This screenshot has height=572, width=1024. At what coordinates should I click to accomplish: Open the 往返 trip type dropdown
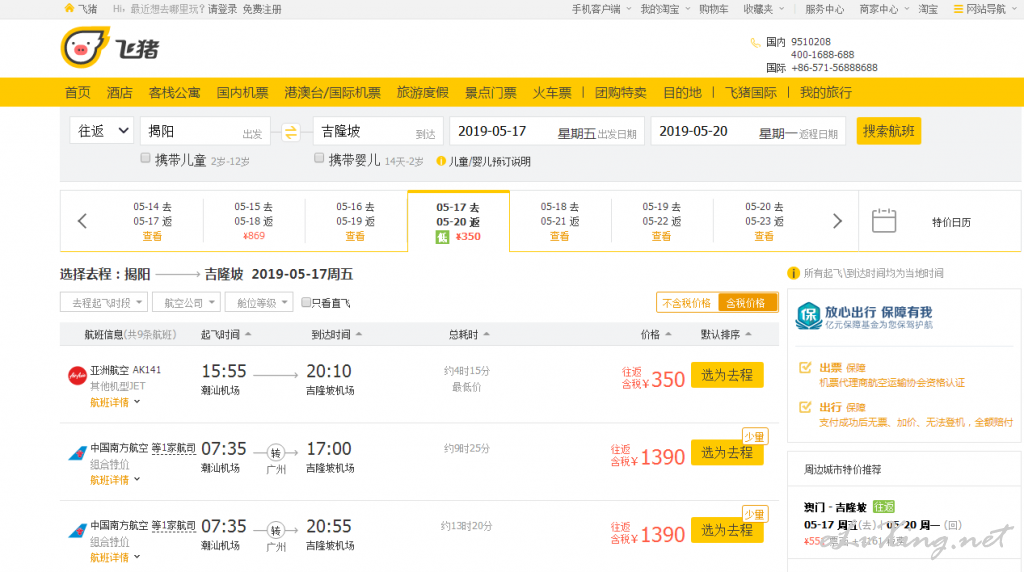pos(102,131)
